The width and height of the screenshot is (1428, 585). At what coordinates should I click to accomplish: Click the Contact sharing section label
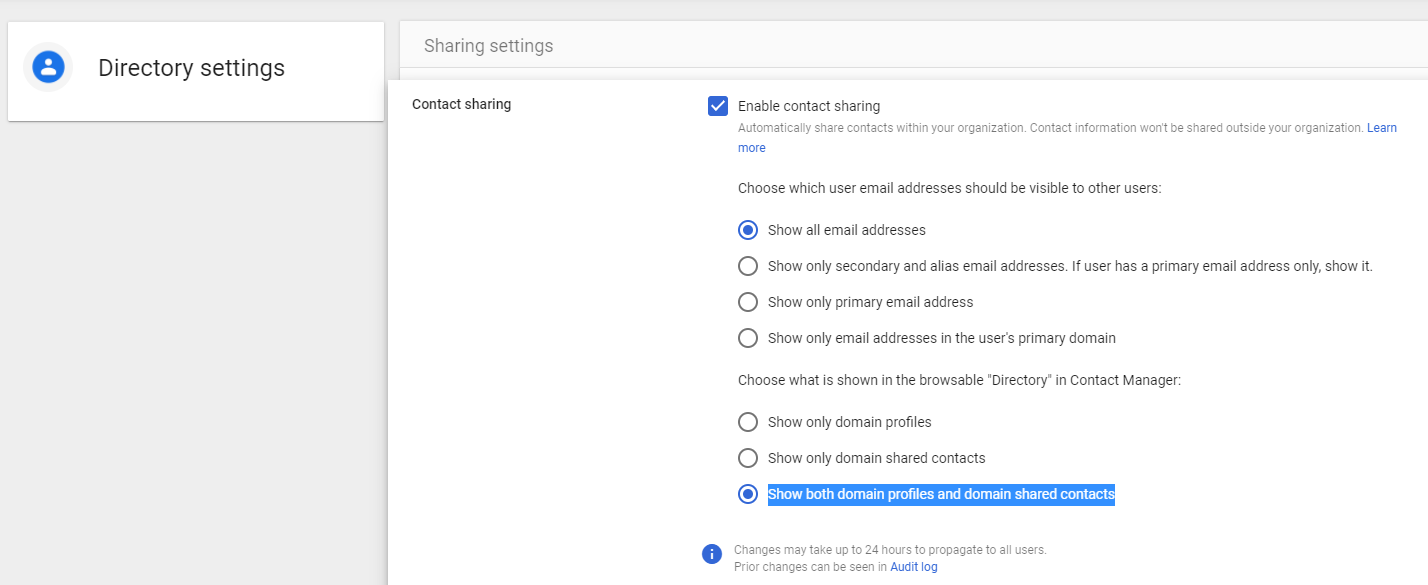(x=462, y=104)
